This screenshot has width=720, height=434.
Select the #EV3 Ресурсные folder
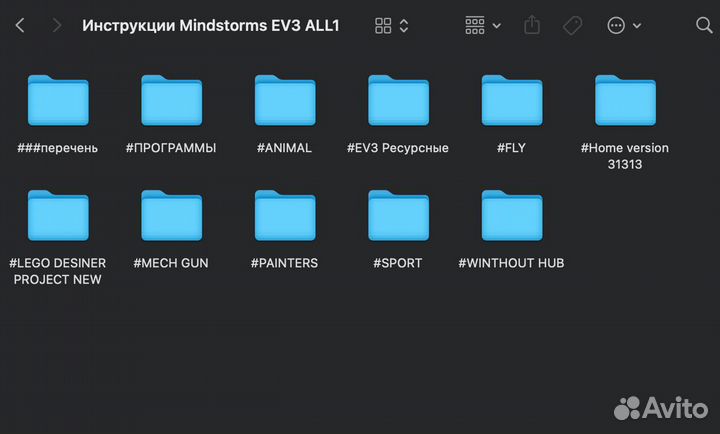pyautogui.click(x=398, y=101)
